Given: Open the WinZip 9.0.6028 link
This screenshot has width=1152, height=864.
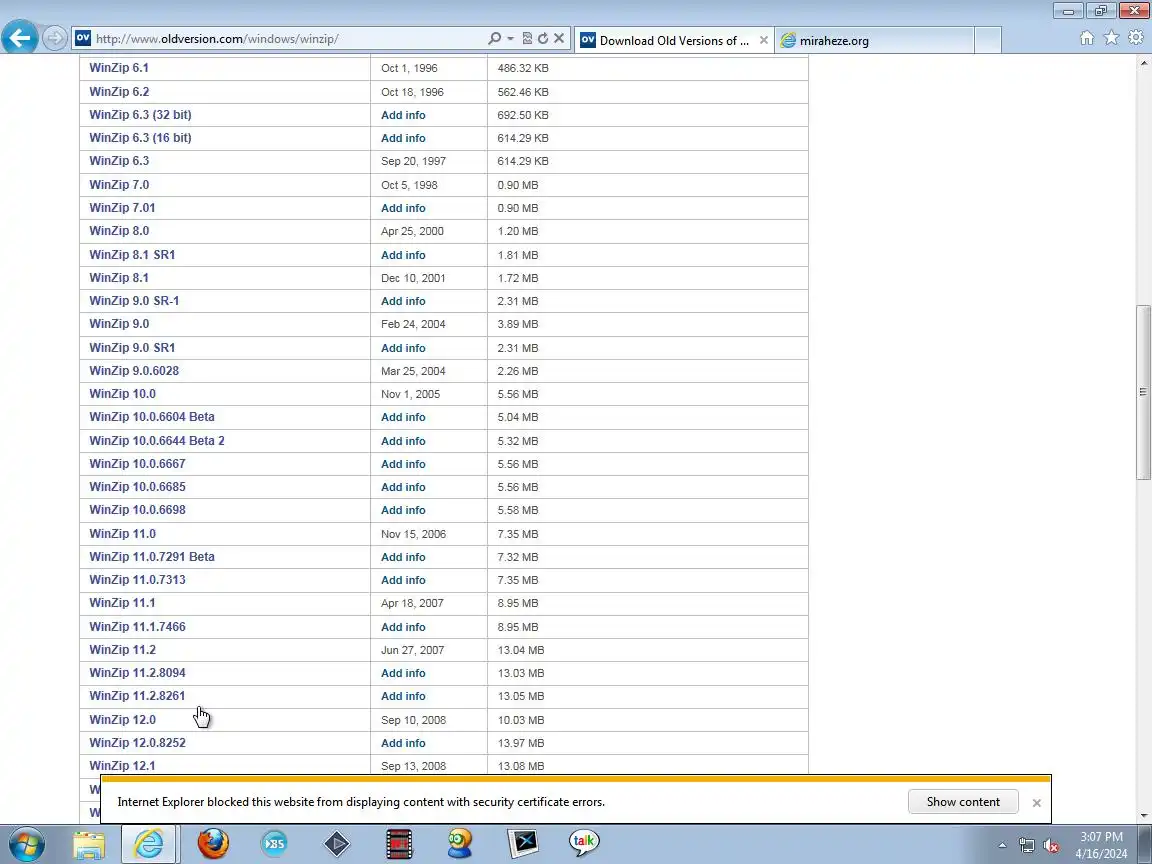Looking at the screenshot, I should pyautogui.click(x=134, y=371).
